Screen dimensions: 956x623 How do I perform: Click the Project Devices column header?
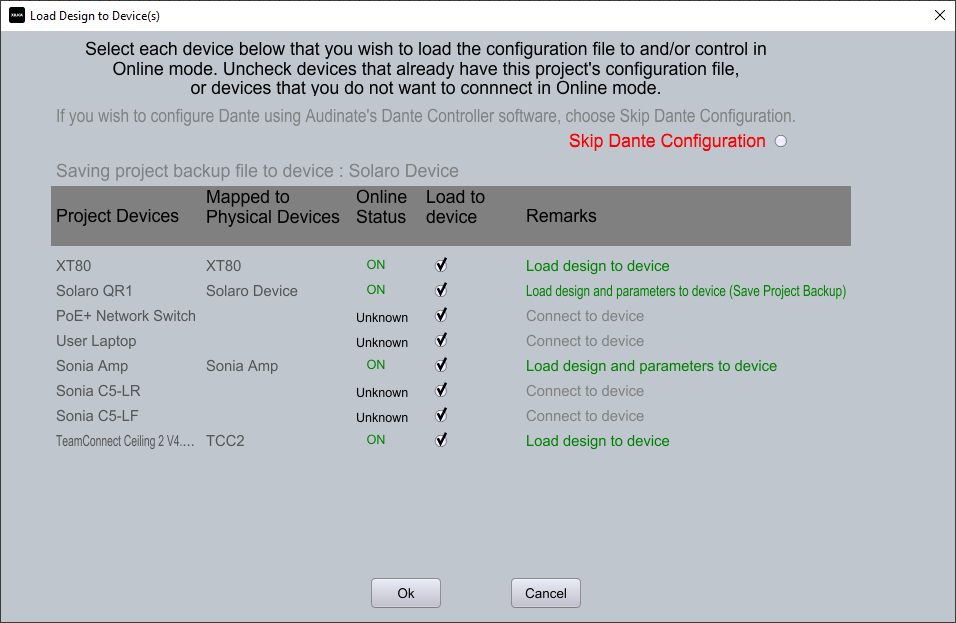117,216
